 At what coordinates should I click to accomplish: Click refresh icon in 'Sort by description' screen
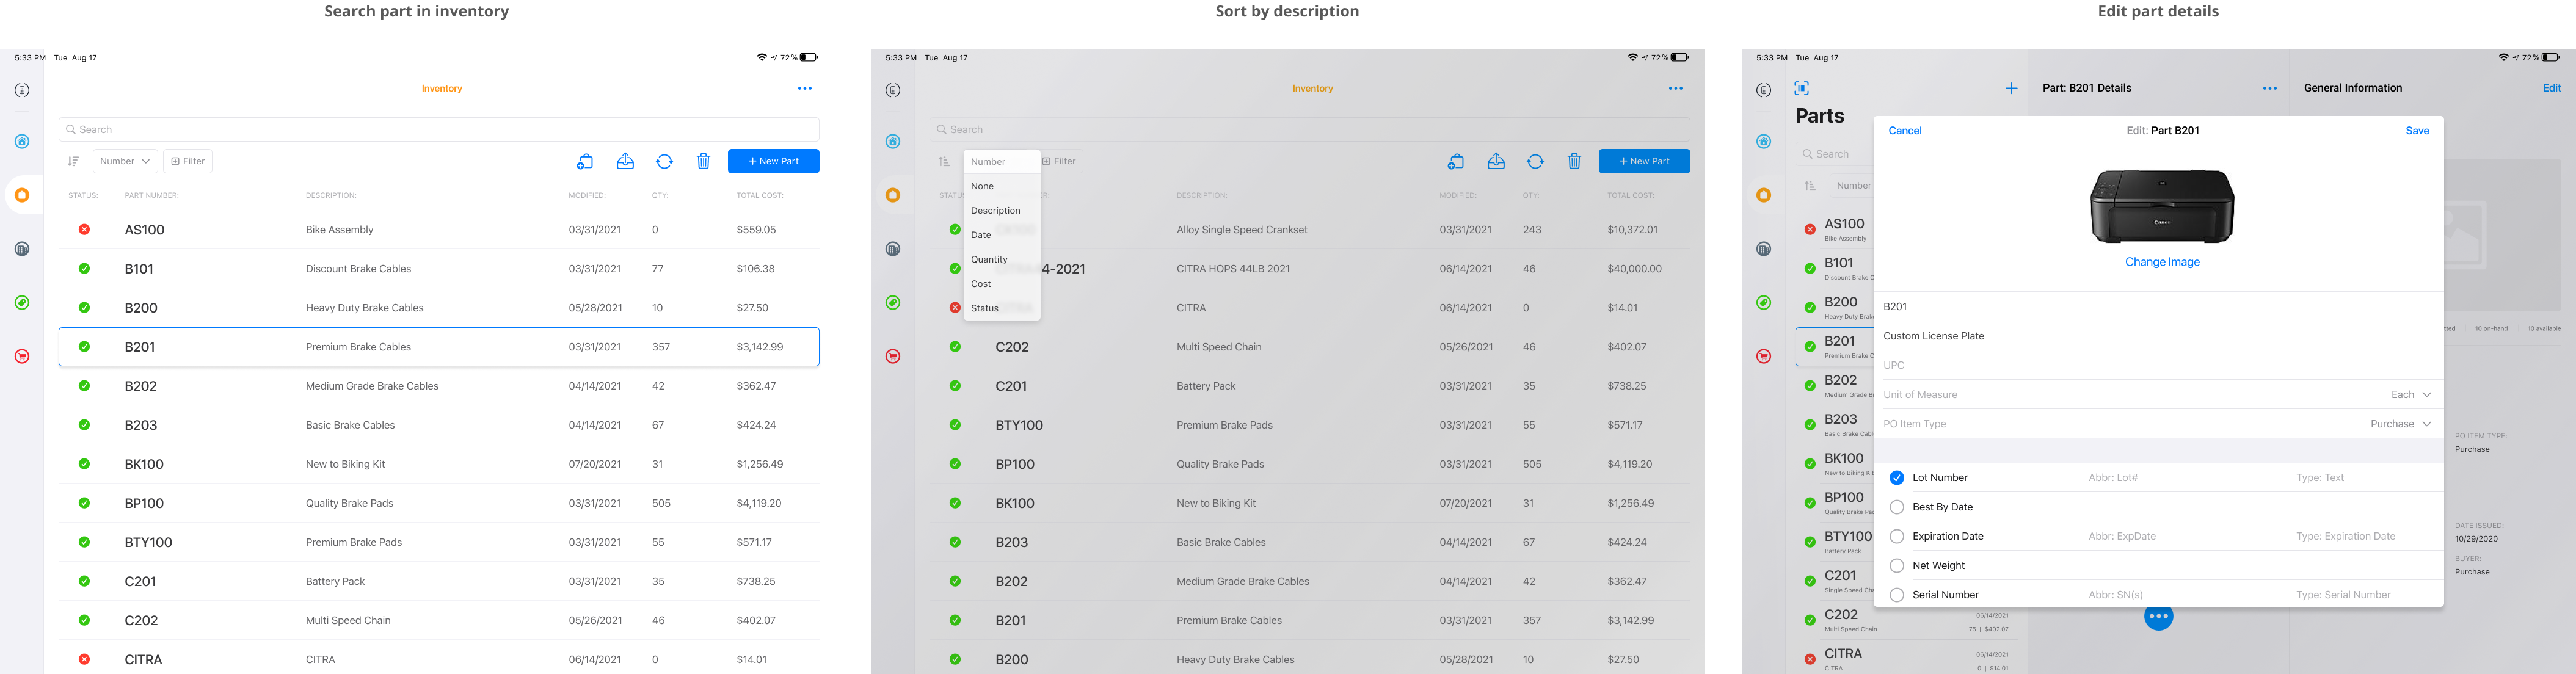click(1535, 161)
